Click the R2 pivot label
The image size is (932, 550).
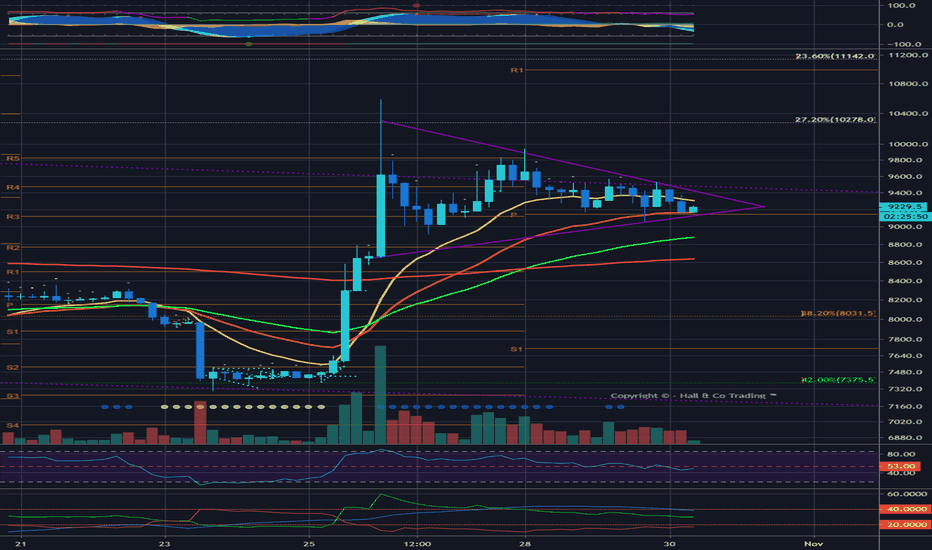12,247
